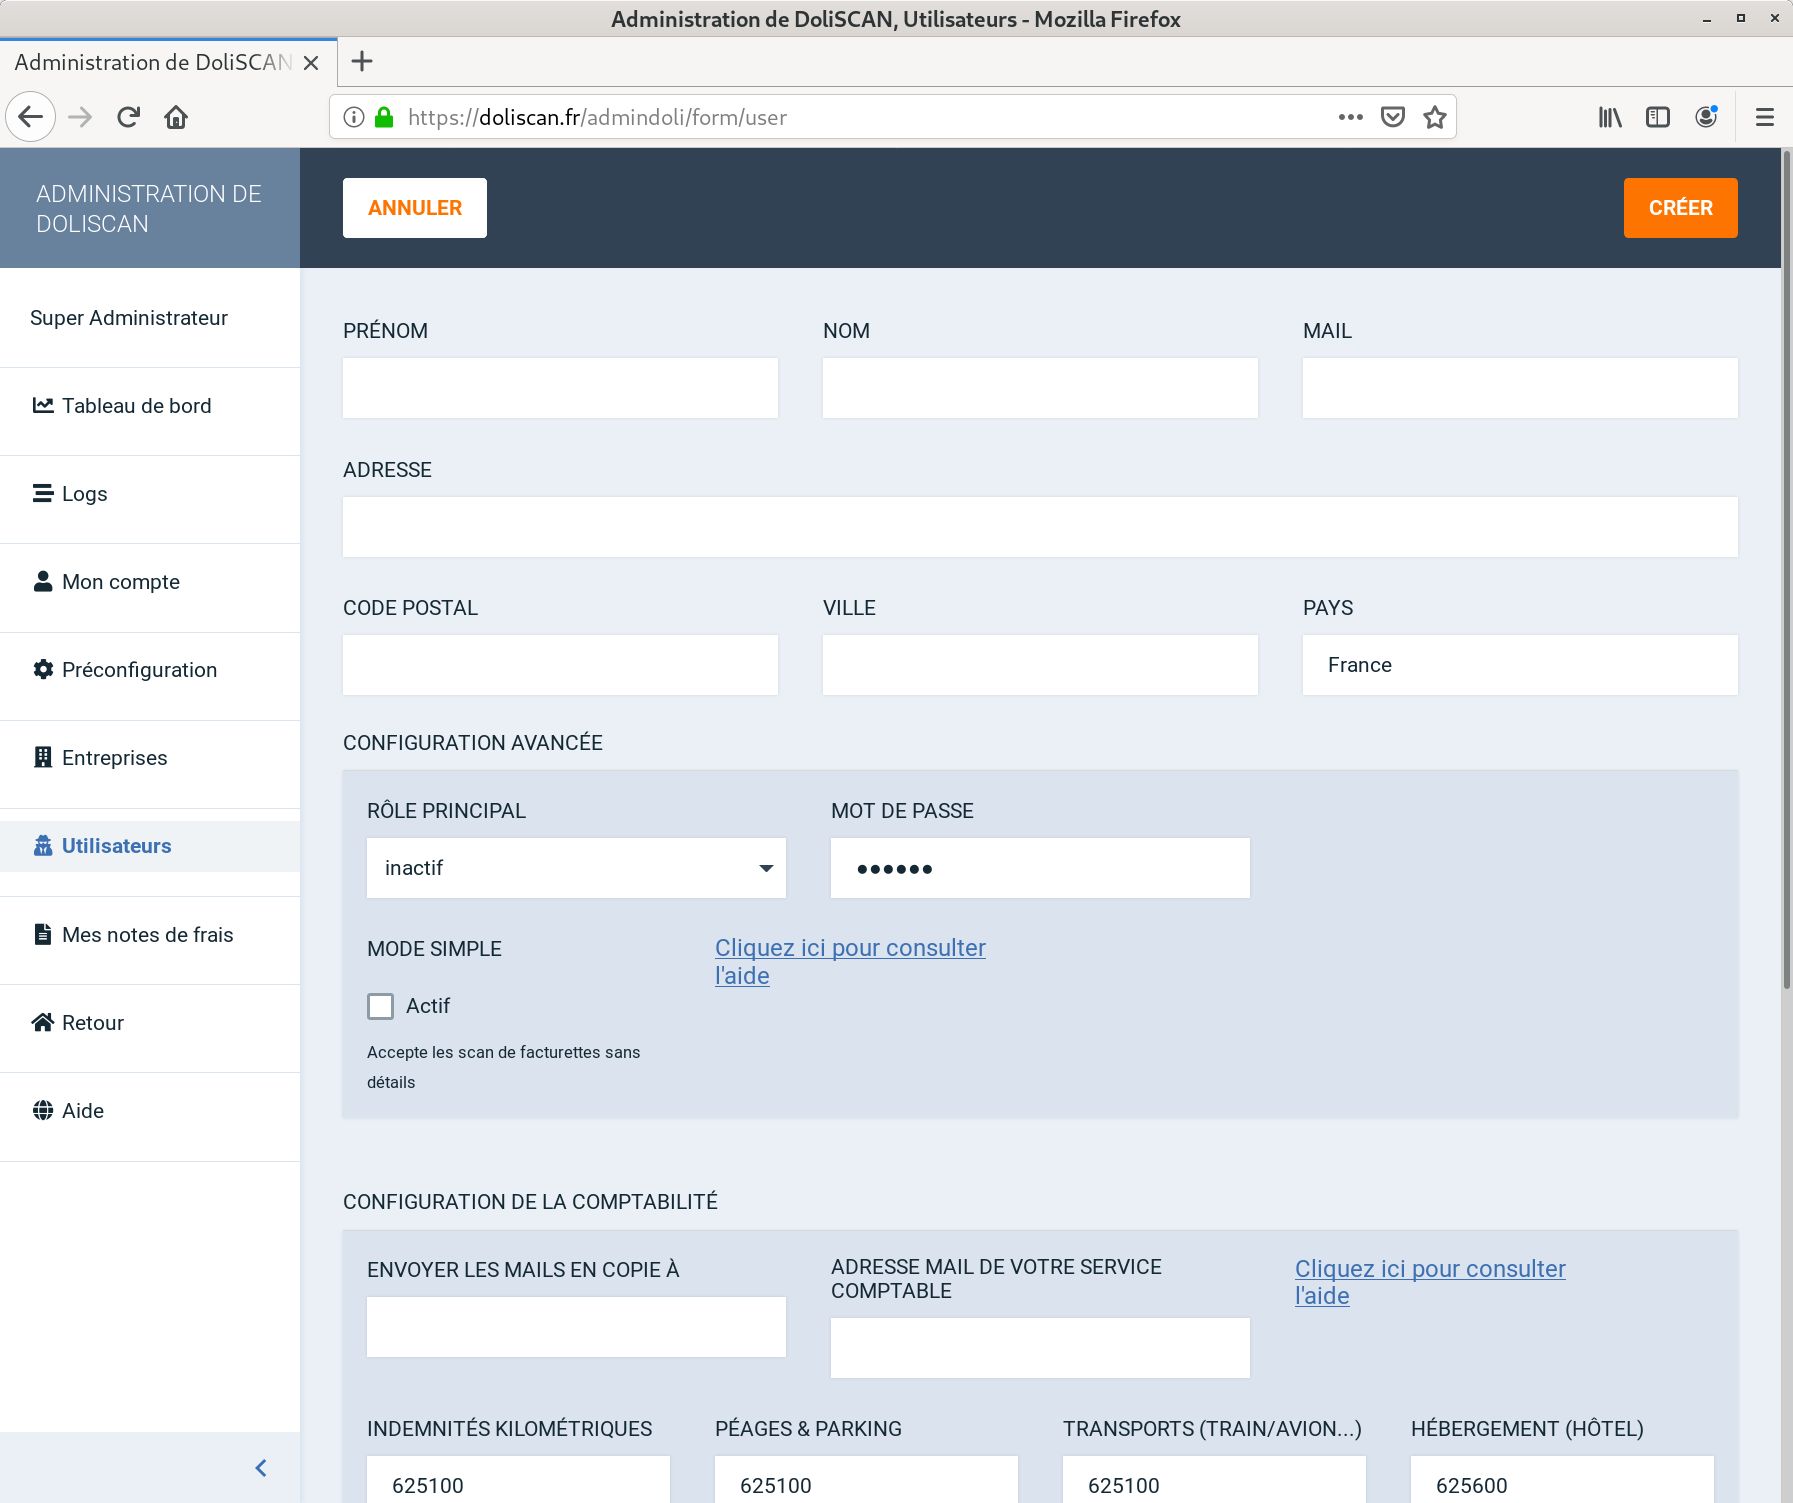Bookmark this page with the star icon

[x=1435, y=118]
